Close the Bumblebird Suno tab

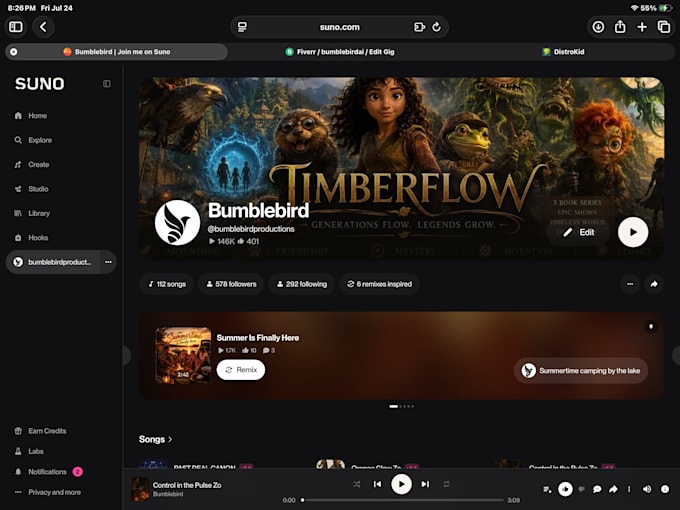coord(14,52)
